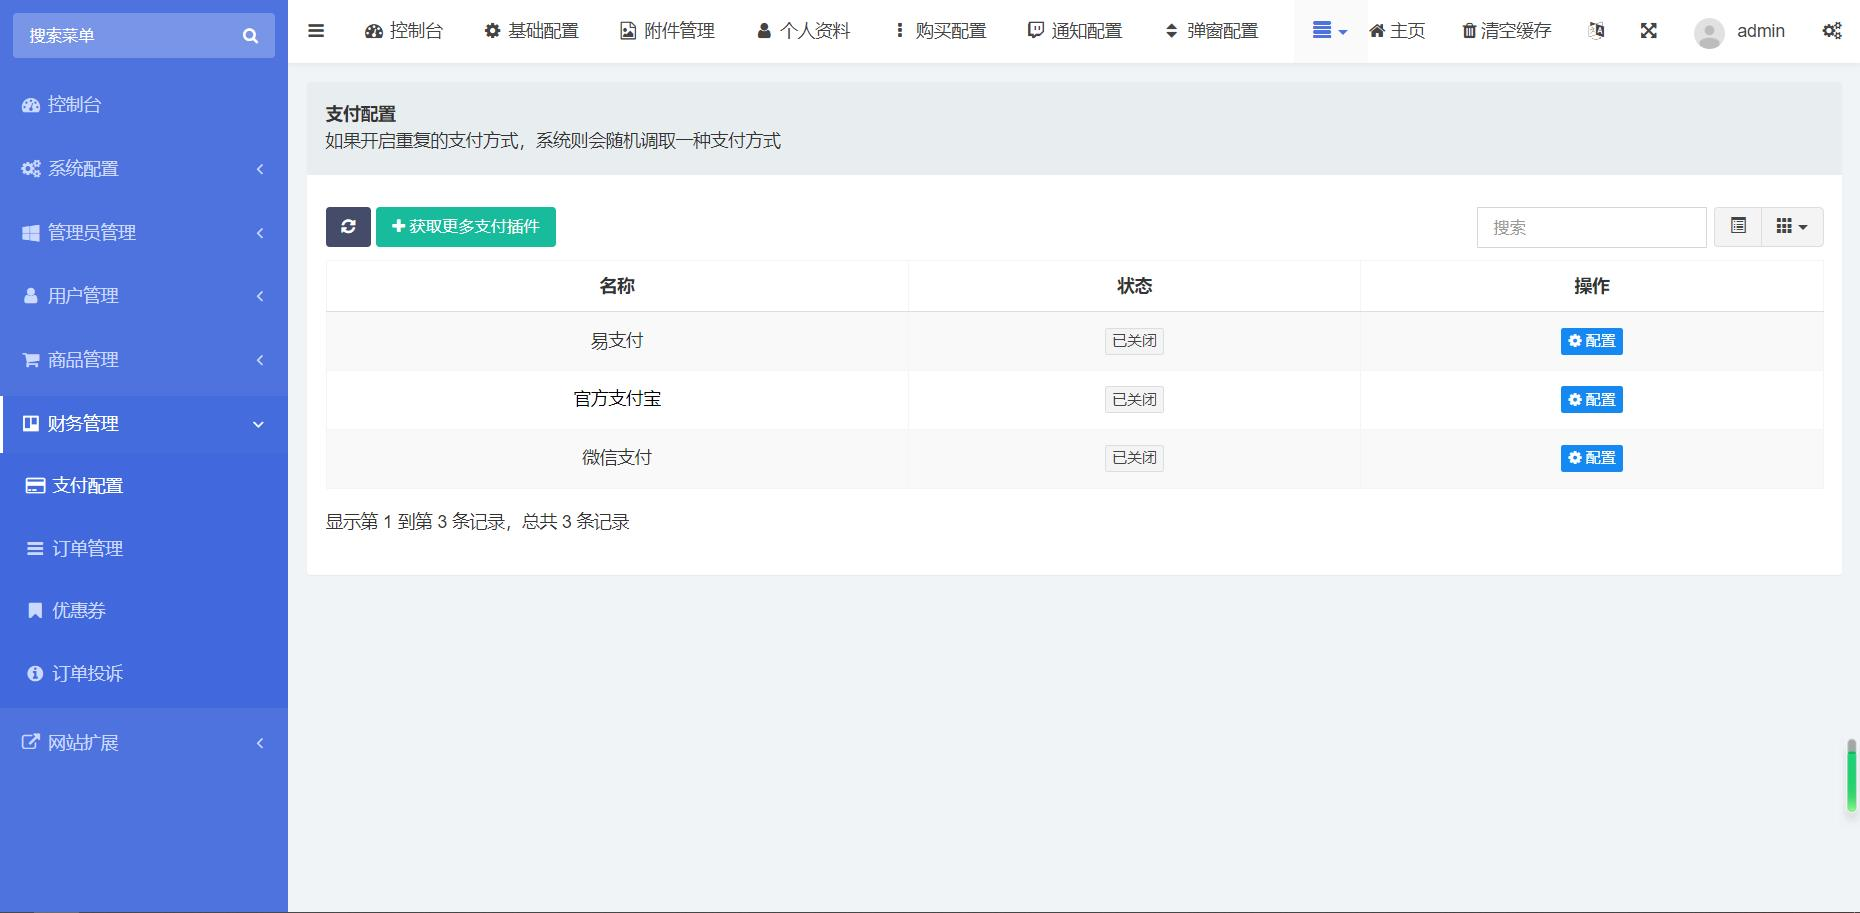Click the hamburger sidebar toggle icon
Screen dimensions: 1860x913
coord(316,31)
